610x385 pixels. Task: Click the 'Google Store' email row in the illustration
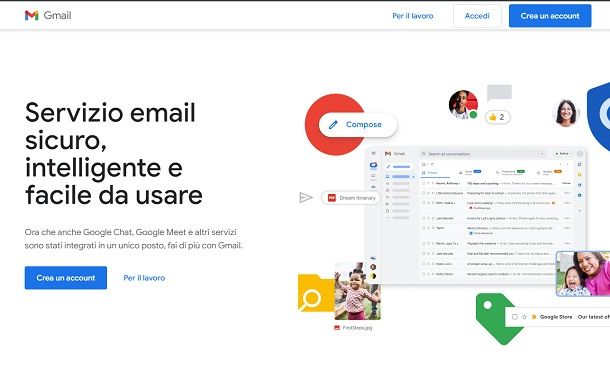tap(557, 317)
